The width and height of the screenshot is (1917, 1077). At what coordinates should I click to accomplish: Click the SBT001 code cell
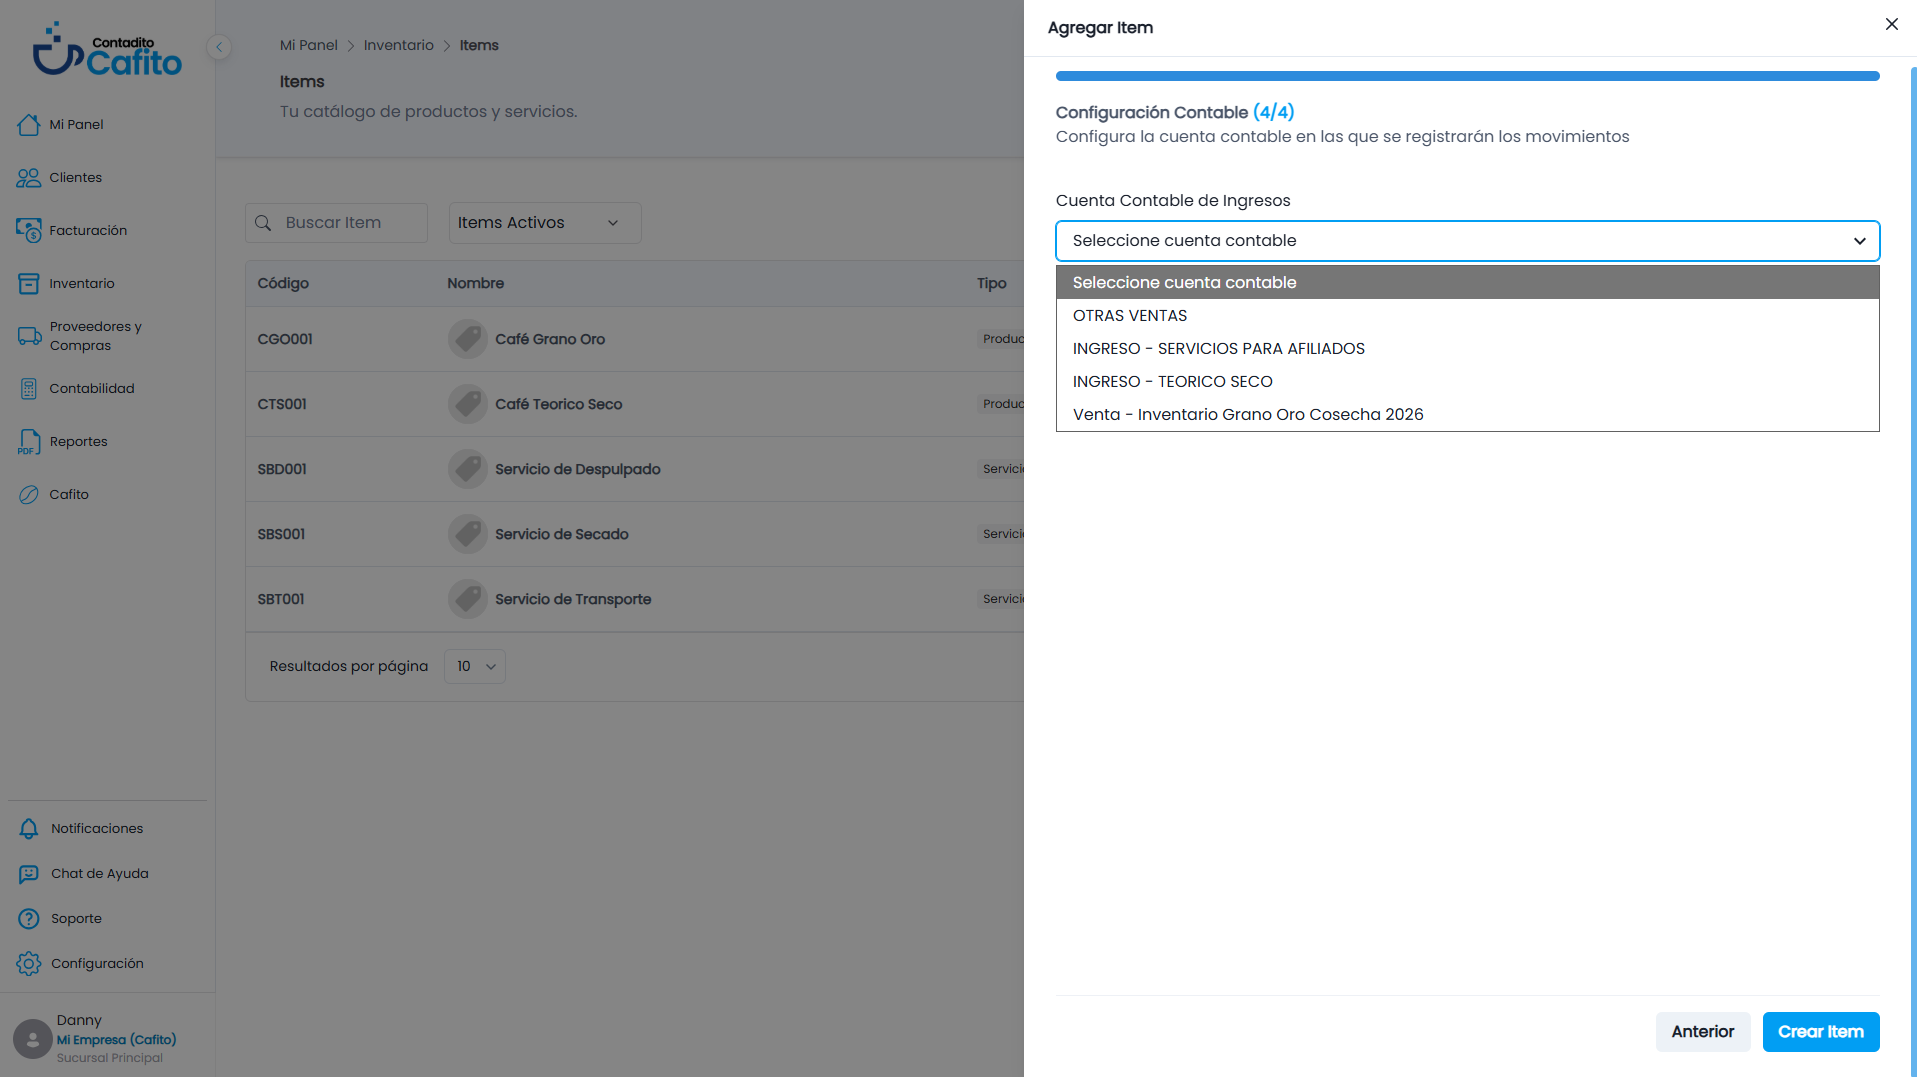click(x=281, y=599)
